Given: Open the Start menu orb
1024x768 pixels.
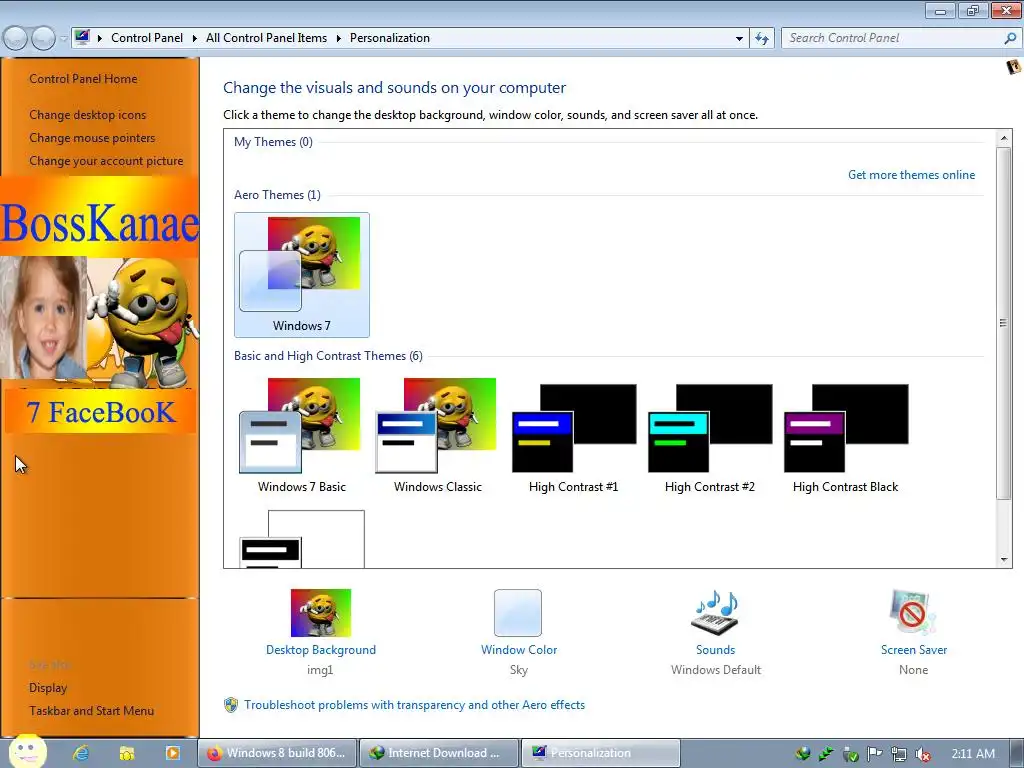Looking at the screenshot, I should pyautogui.click(x=27, y=751).
